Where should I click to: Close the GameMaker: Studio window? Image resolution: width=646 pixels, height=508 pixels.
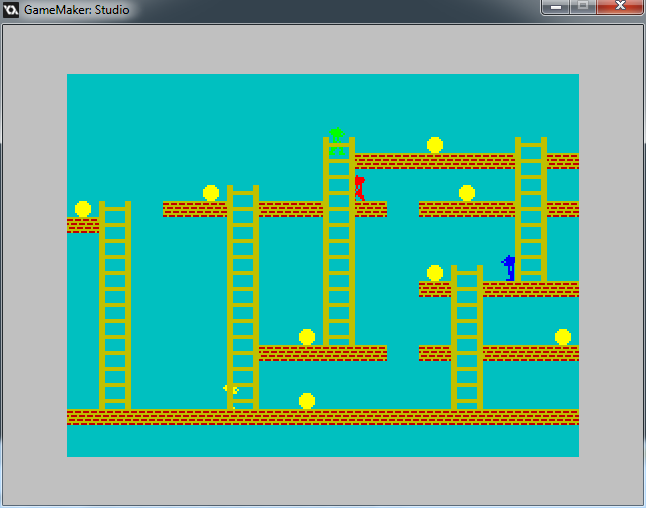[620, 7]
